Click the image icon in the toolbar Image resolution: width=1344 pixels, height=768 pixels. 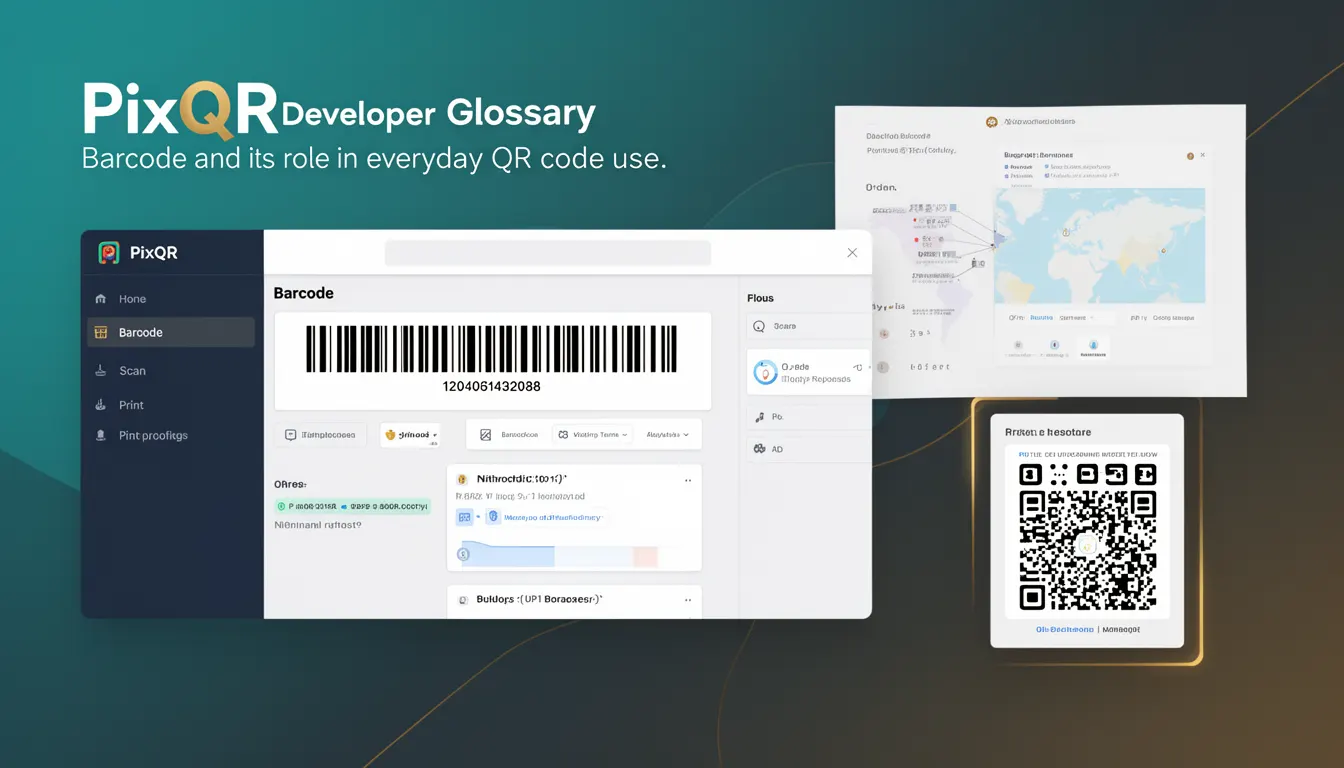(485, 435)
